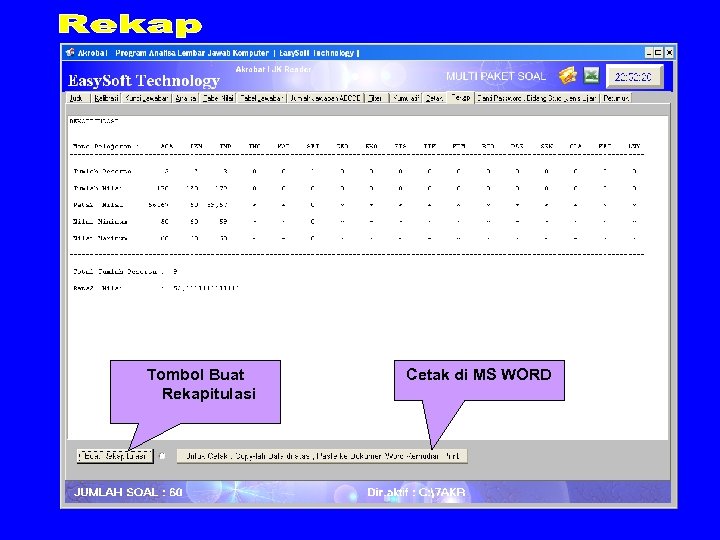
Task: Click the Nilai Maximum row label
Action: [100, 238]
